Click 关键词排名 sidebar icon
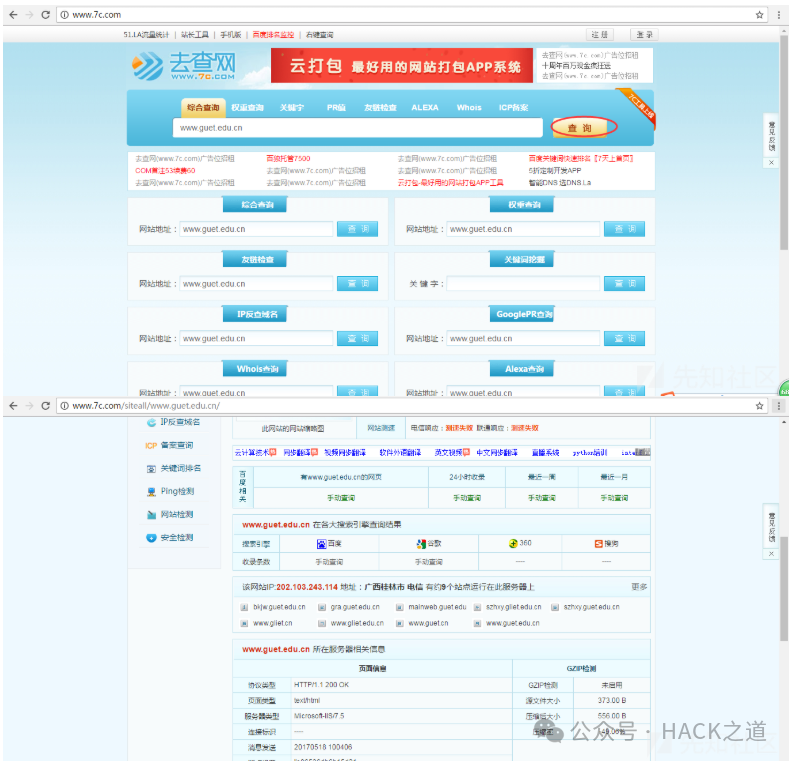This screenshot has height=763, width=792. (x=151, y=469)
